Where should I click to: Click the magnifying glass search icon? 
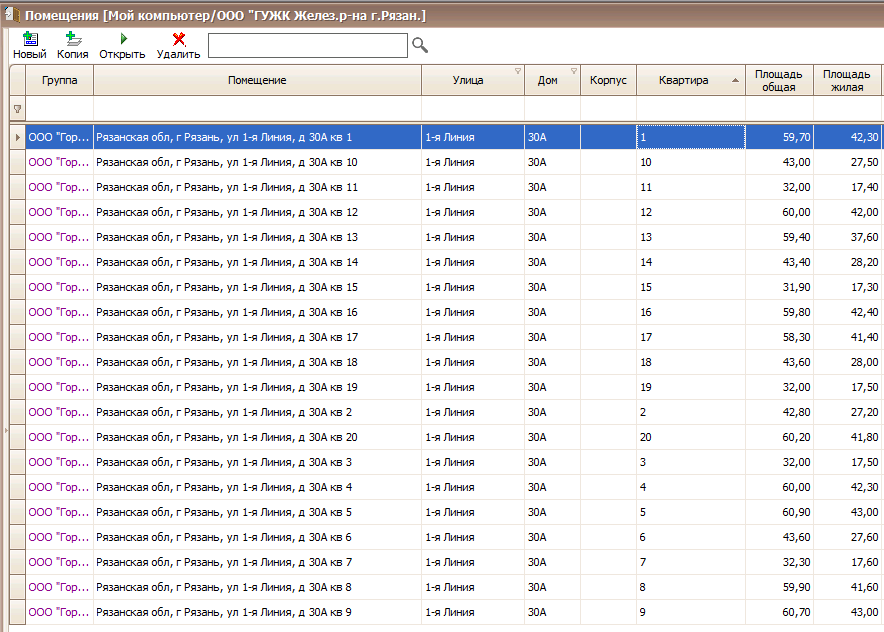pyautogui.click(x=420, y=45)
